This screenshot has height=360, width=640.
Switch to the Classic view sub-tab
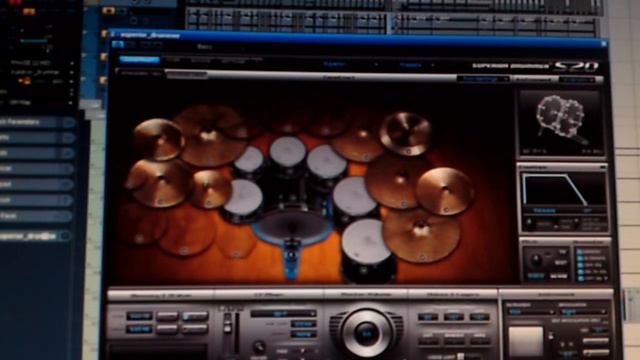pos(141,74)
